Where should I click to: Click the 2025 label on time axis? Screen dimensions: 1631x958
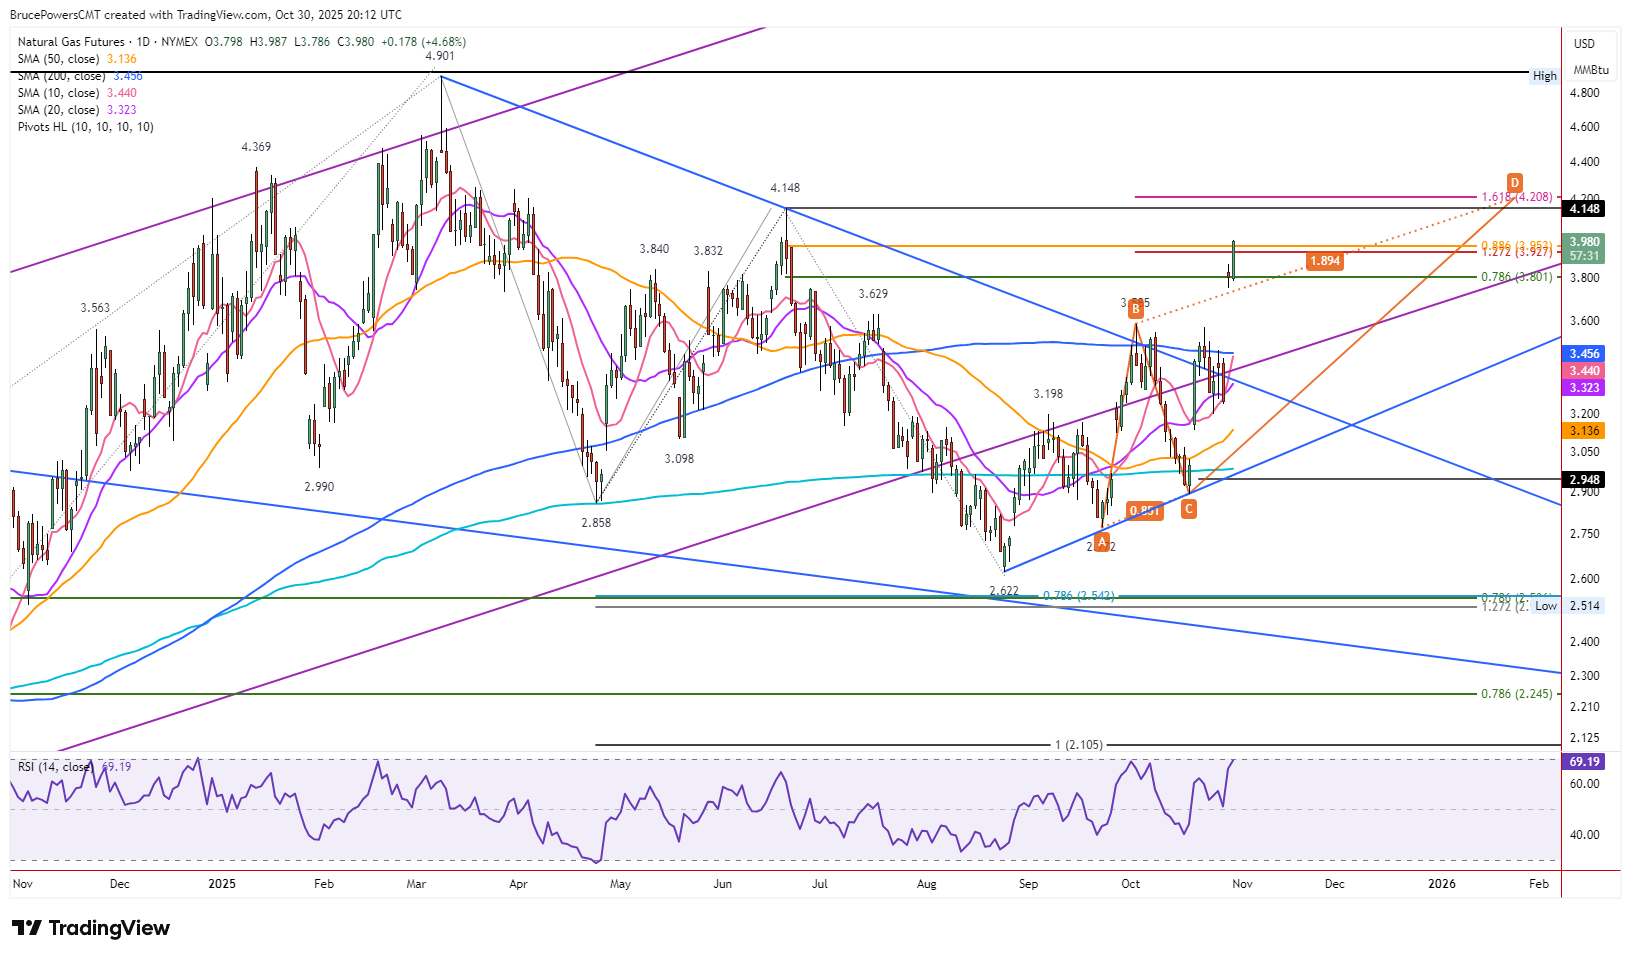tap(222, 884)
